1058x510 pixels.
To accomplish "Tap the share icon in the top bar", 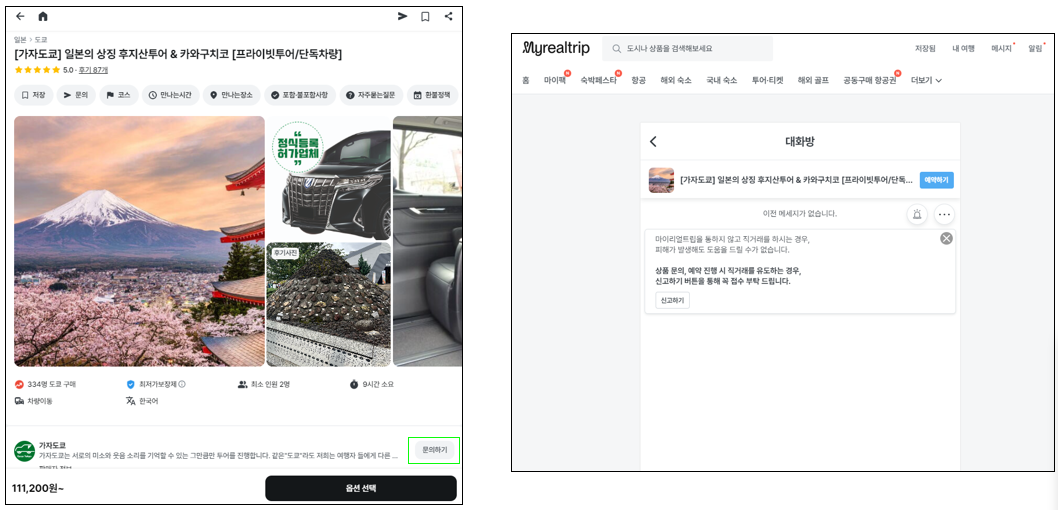I will (x=448, y=16).
